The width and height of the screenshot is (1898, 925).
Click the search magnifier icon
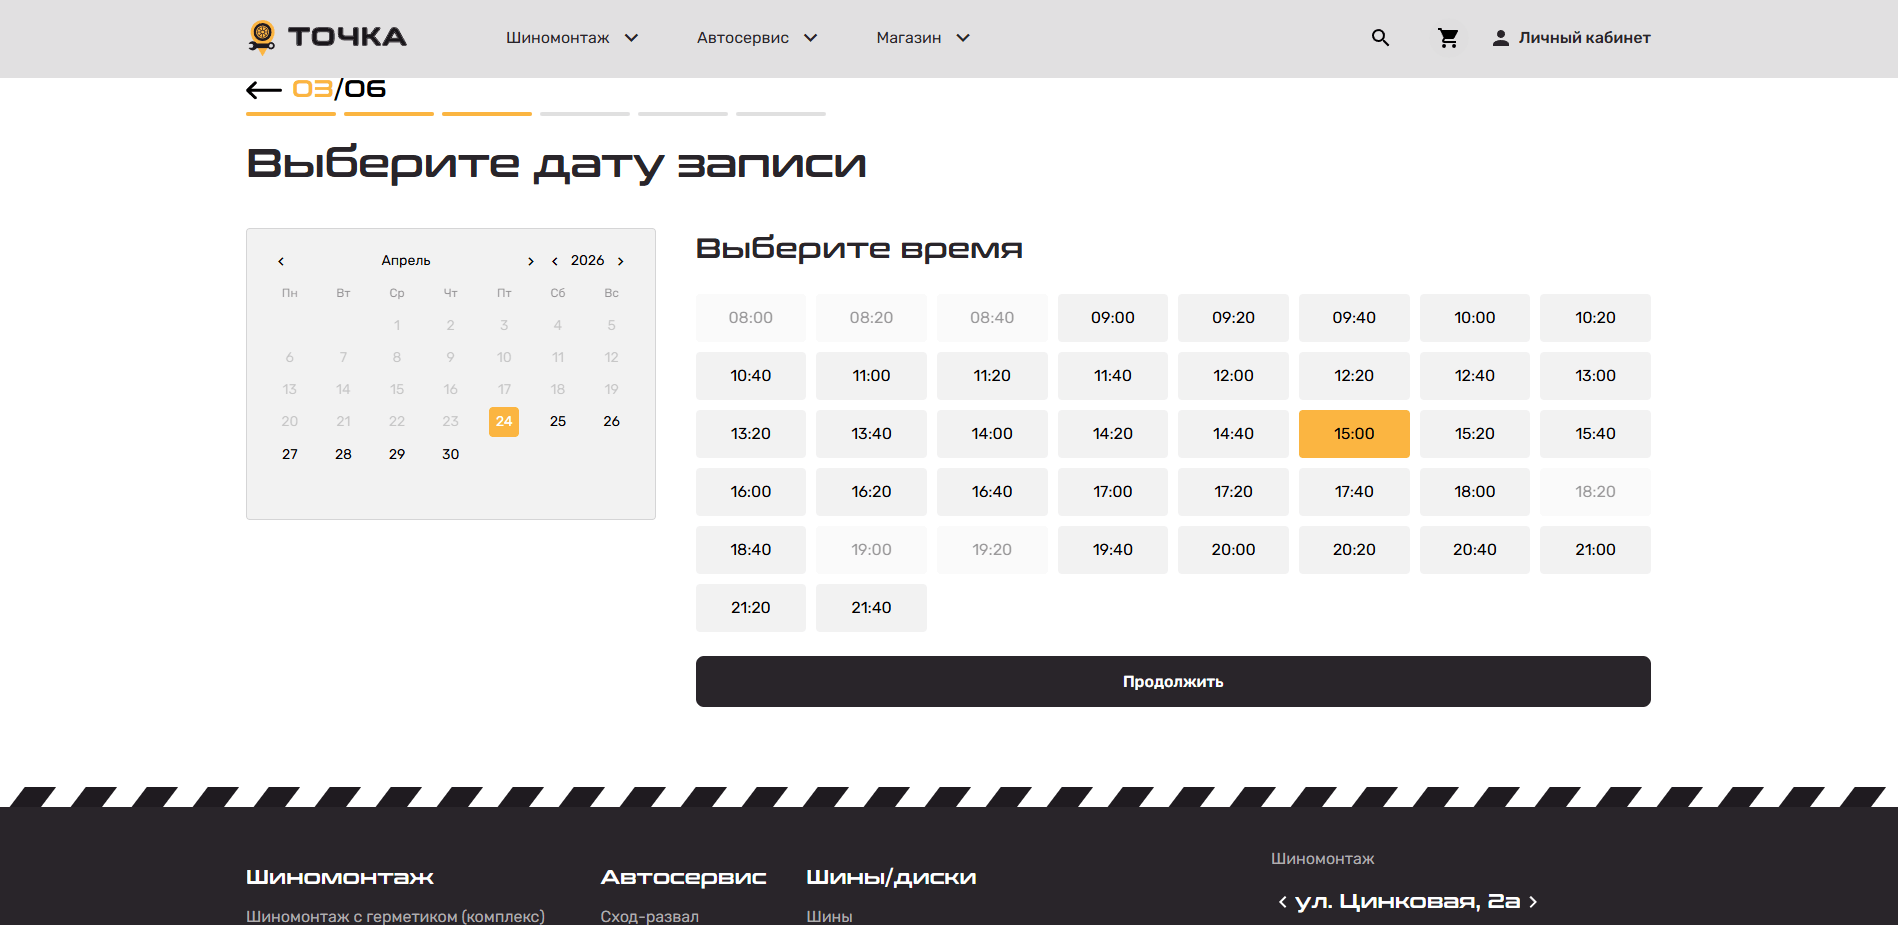tap(1380, 38)
